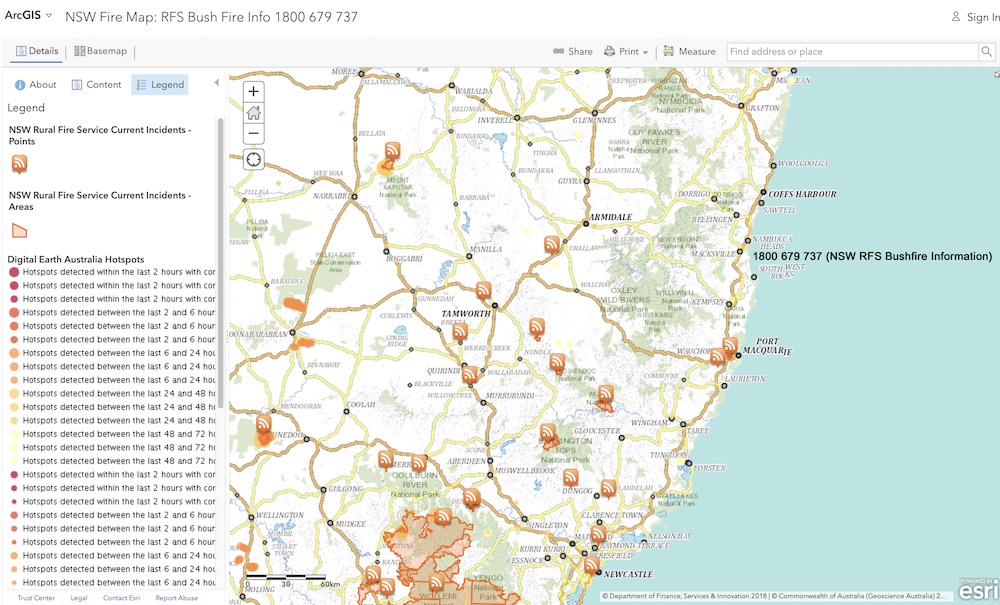
Task: Open the Trust Center link
Action: pos(36,598)
